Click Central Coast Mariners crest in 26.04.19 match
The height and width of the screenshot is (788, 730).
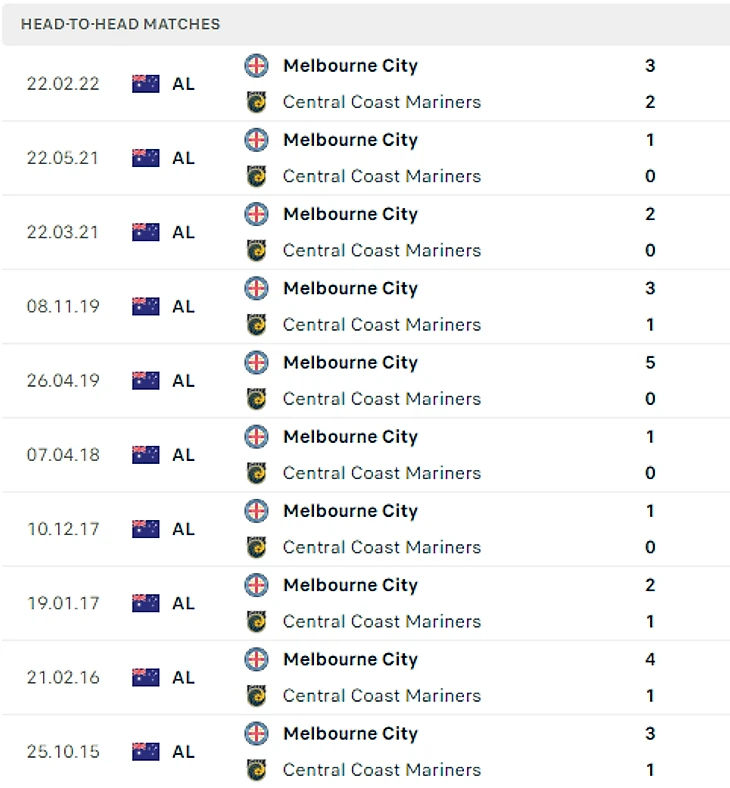tap(257, 399)
